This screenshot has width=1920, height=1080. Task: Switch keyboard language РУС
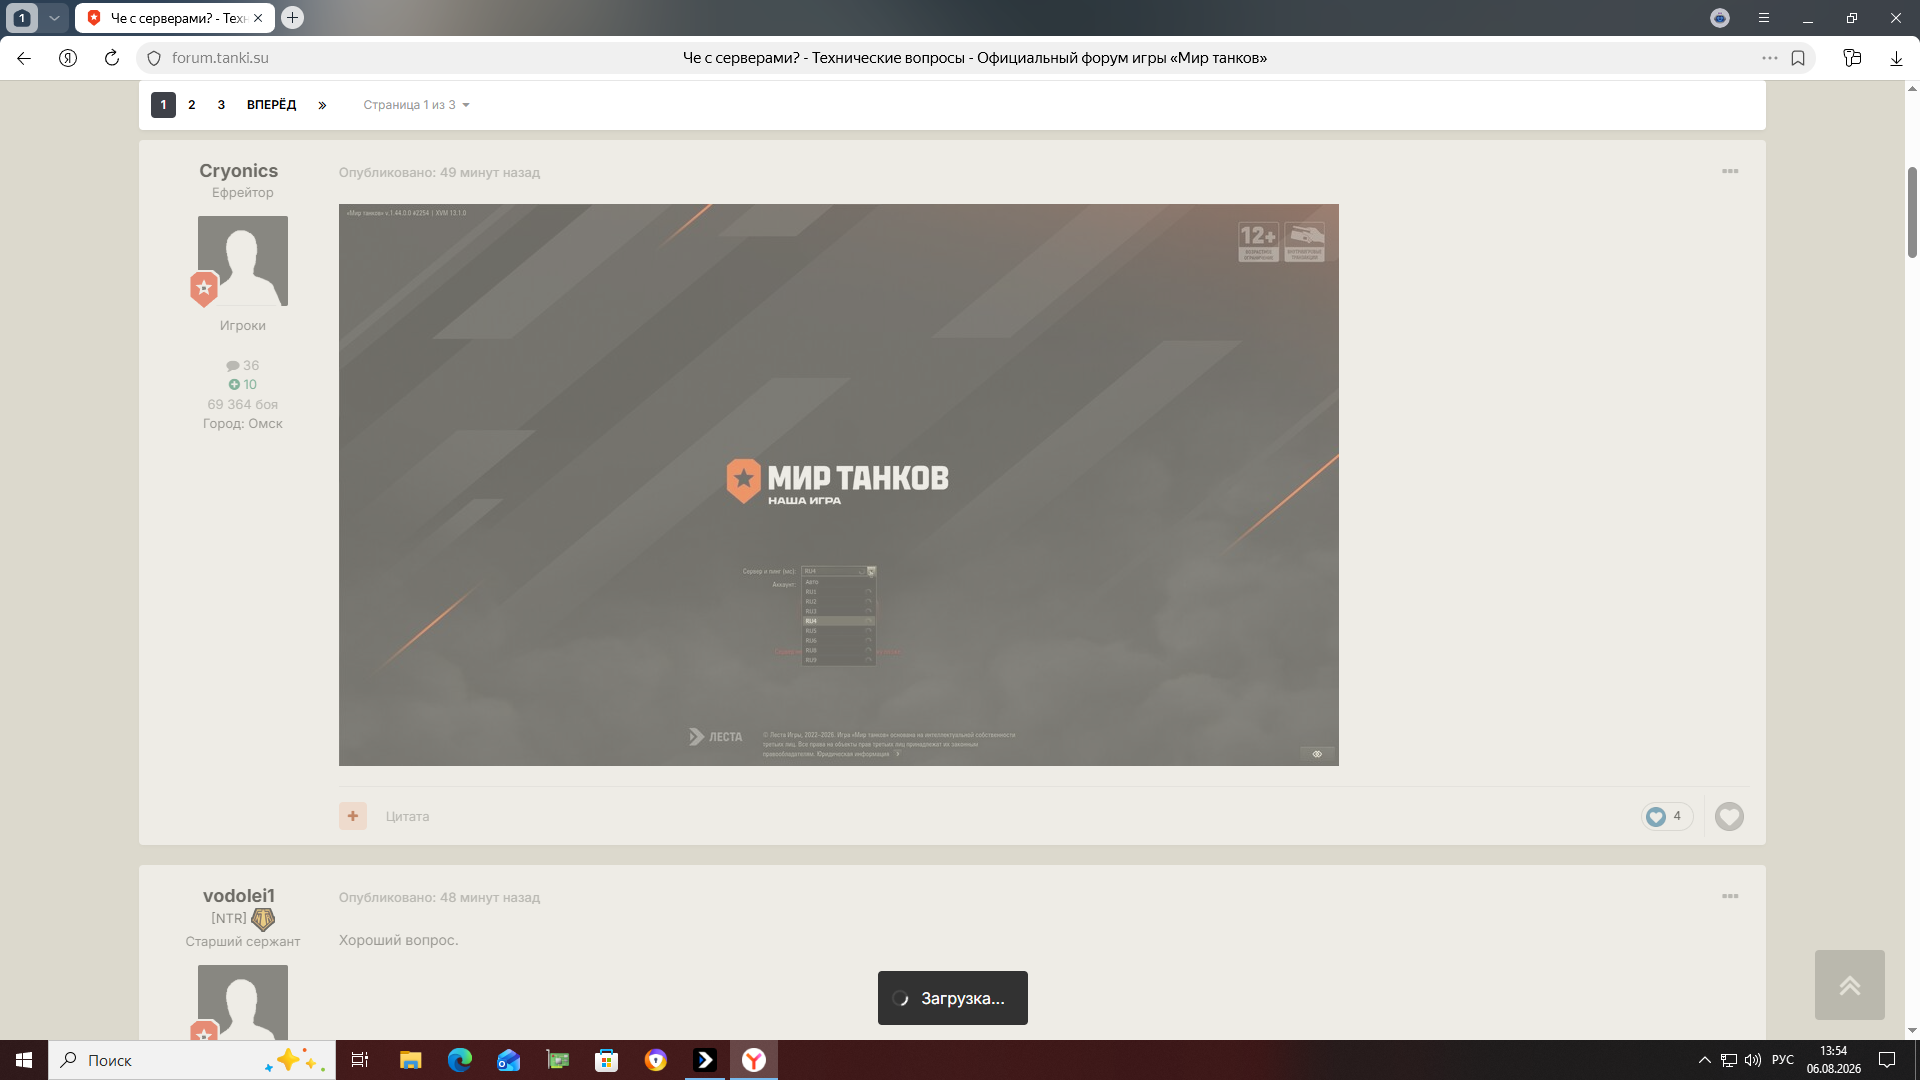pos(1783,1060)
